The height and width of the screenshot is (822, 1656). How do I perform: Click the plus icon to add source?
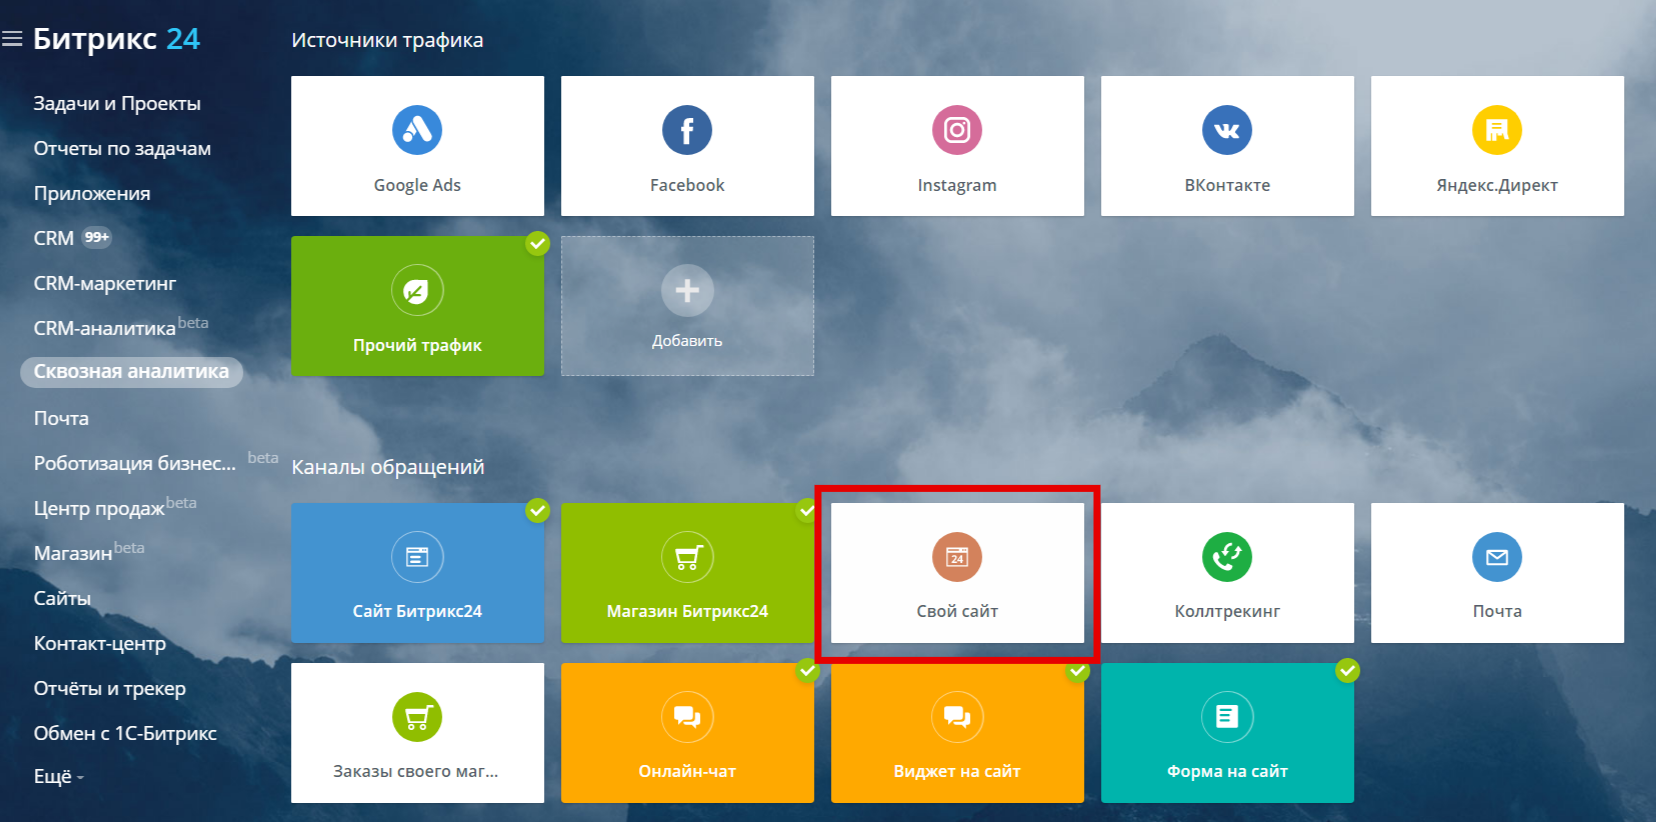pyautogui.click(x=687, y=290)
